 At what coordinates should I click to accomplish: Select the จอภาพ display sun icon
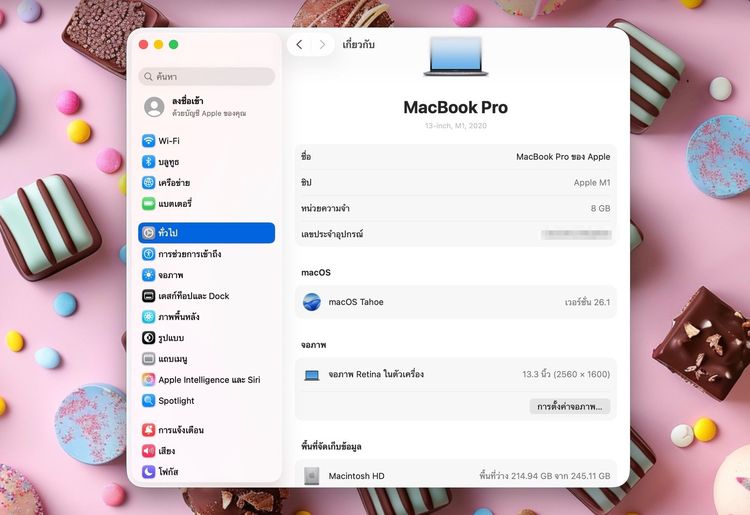tap(149, 275)
